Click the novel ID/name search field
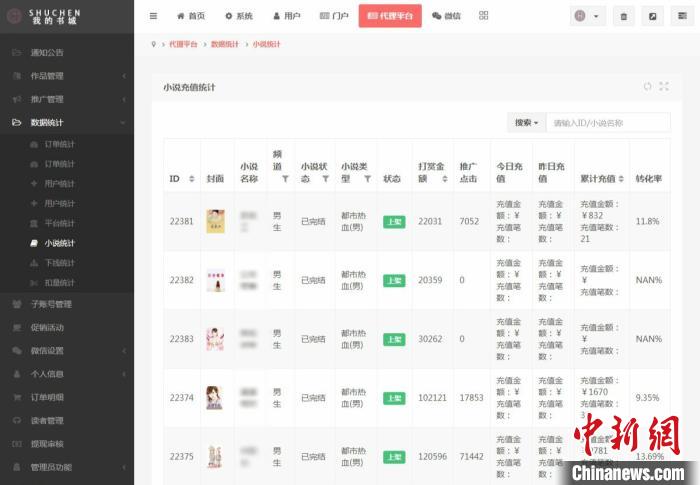 (609, 123)
